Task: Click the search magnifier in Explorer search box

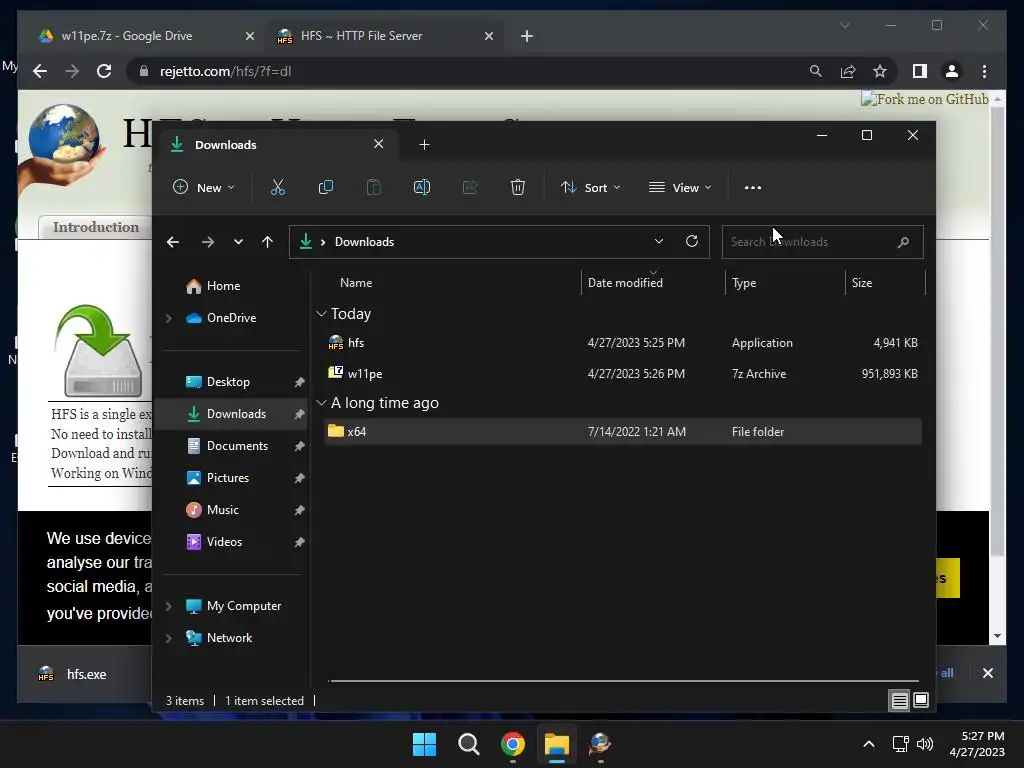Action: coord(903,242)
